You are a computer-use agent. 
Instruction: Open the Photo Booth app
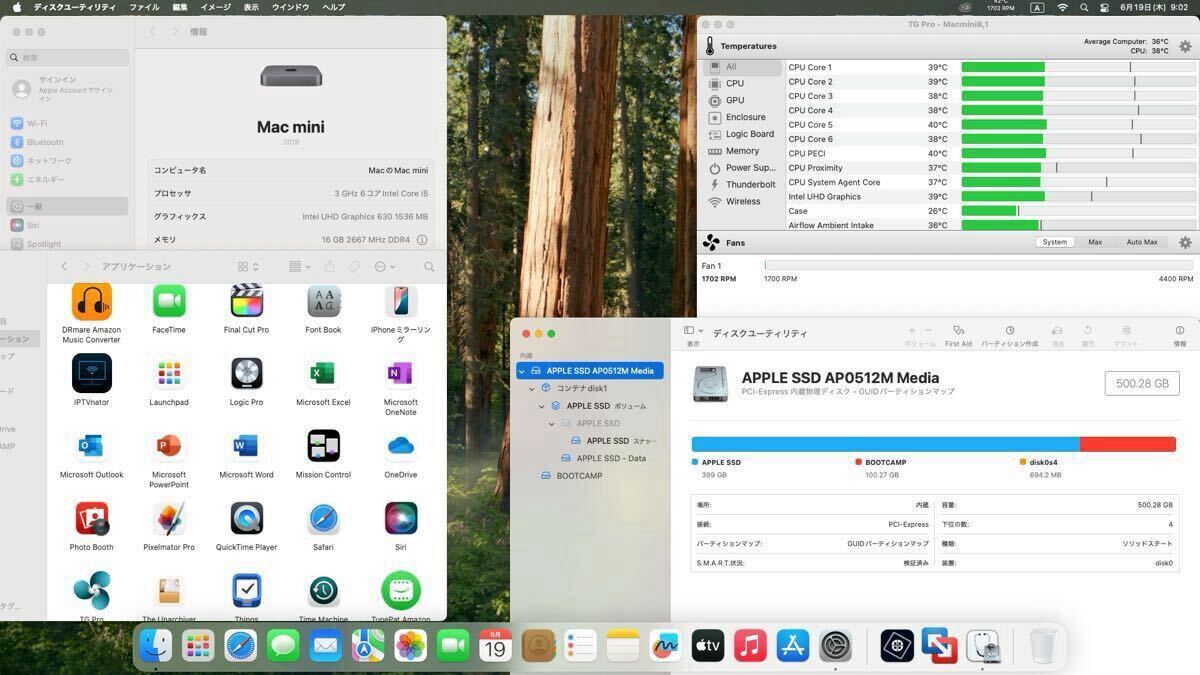click(x=92, y=518)
